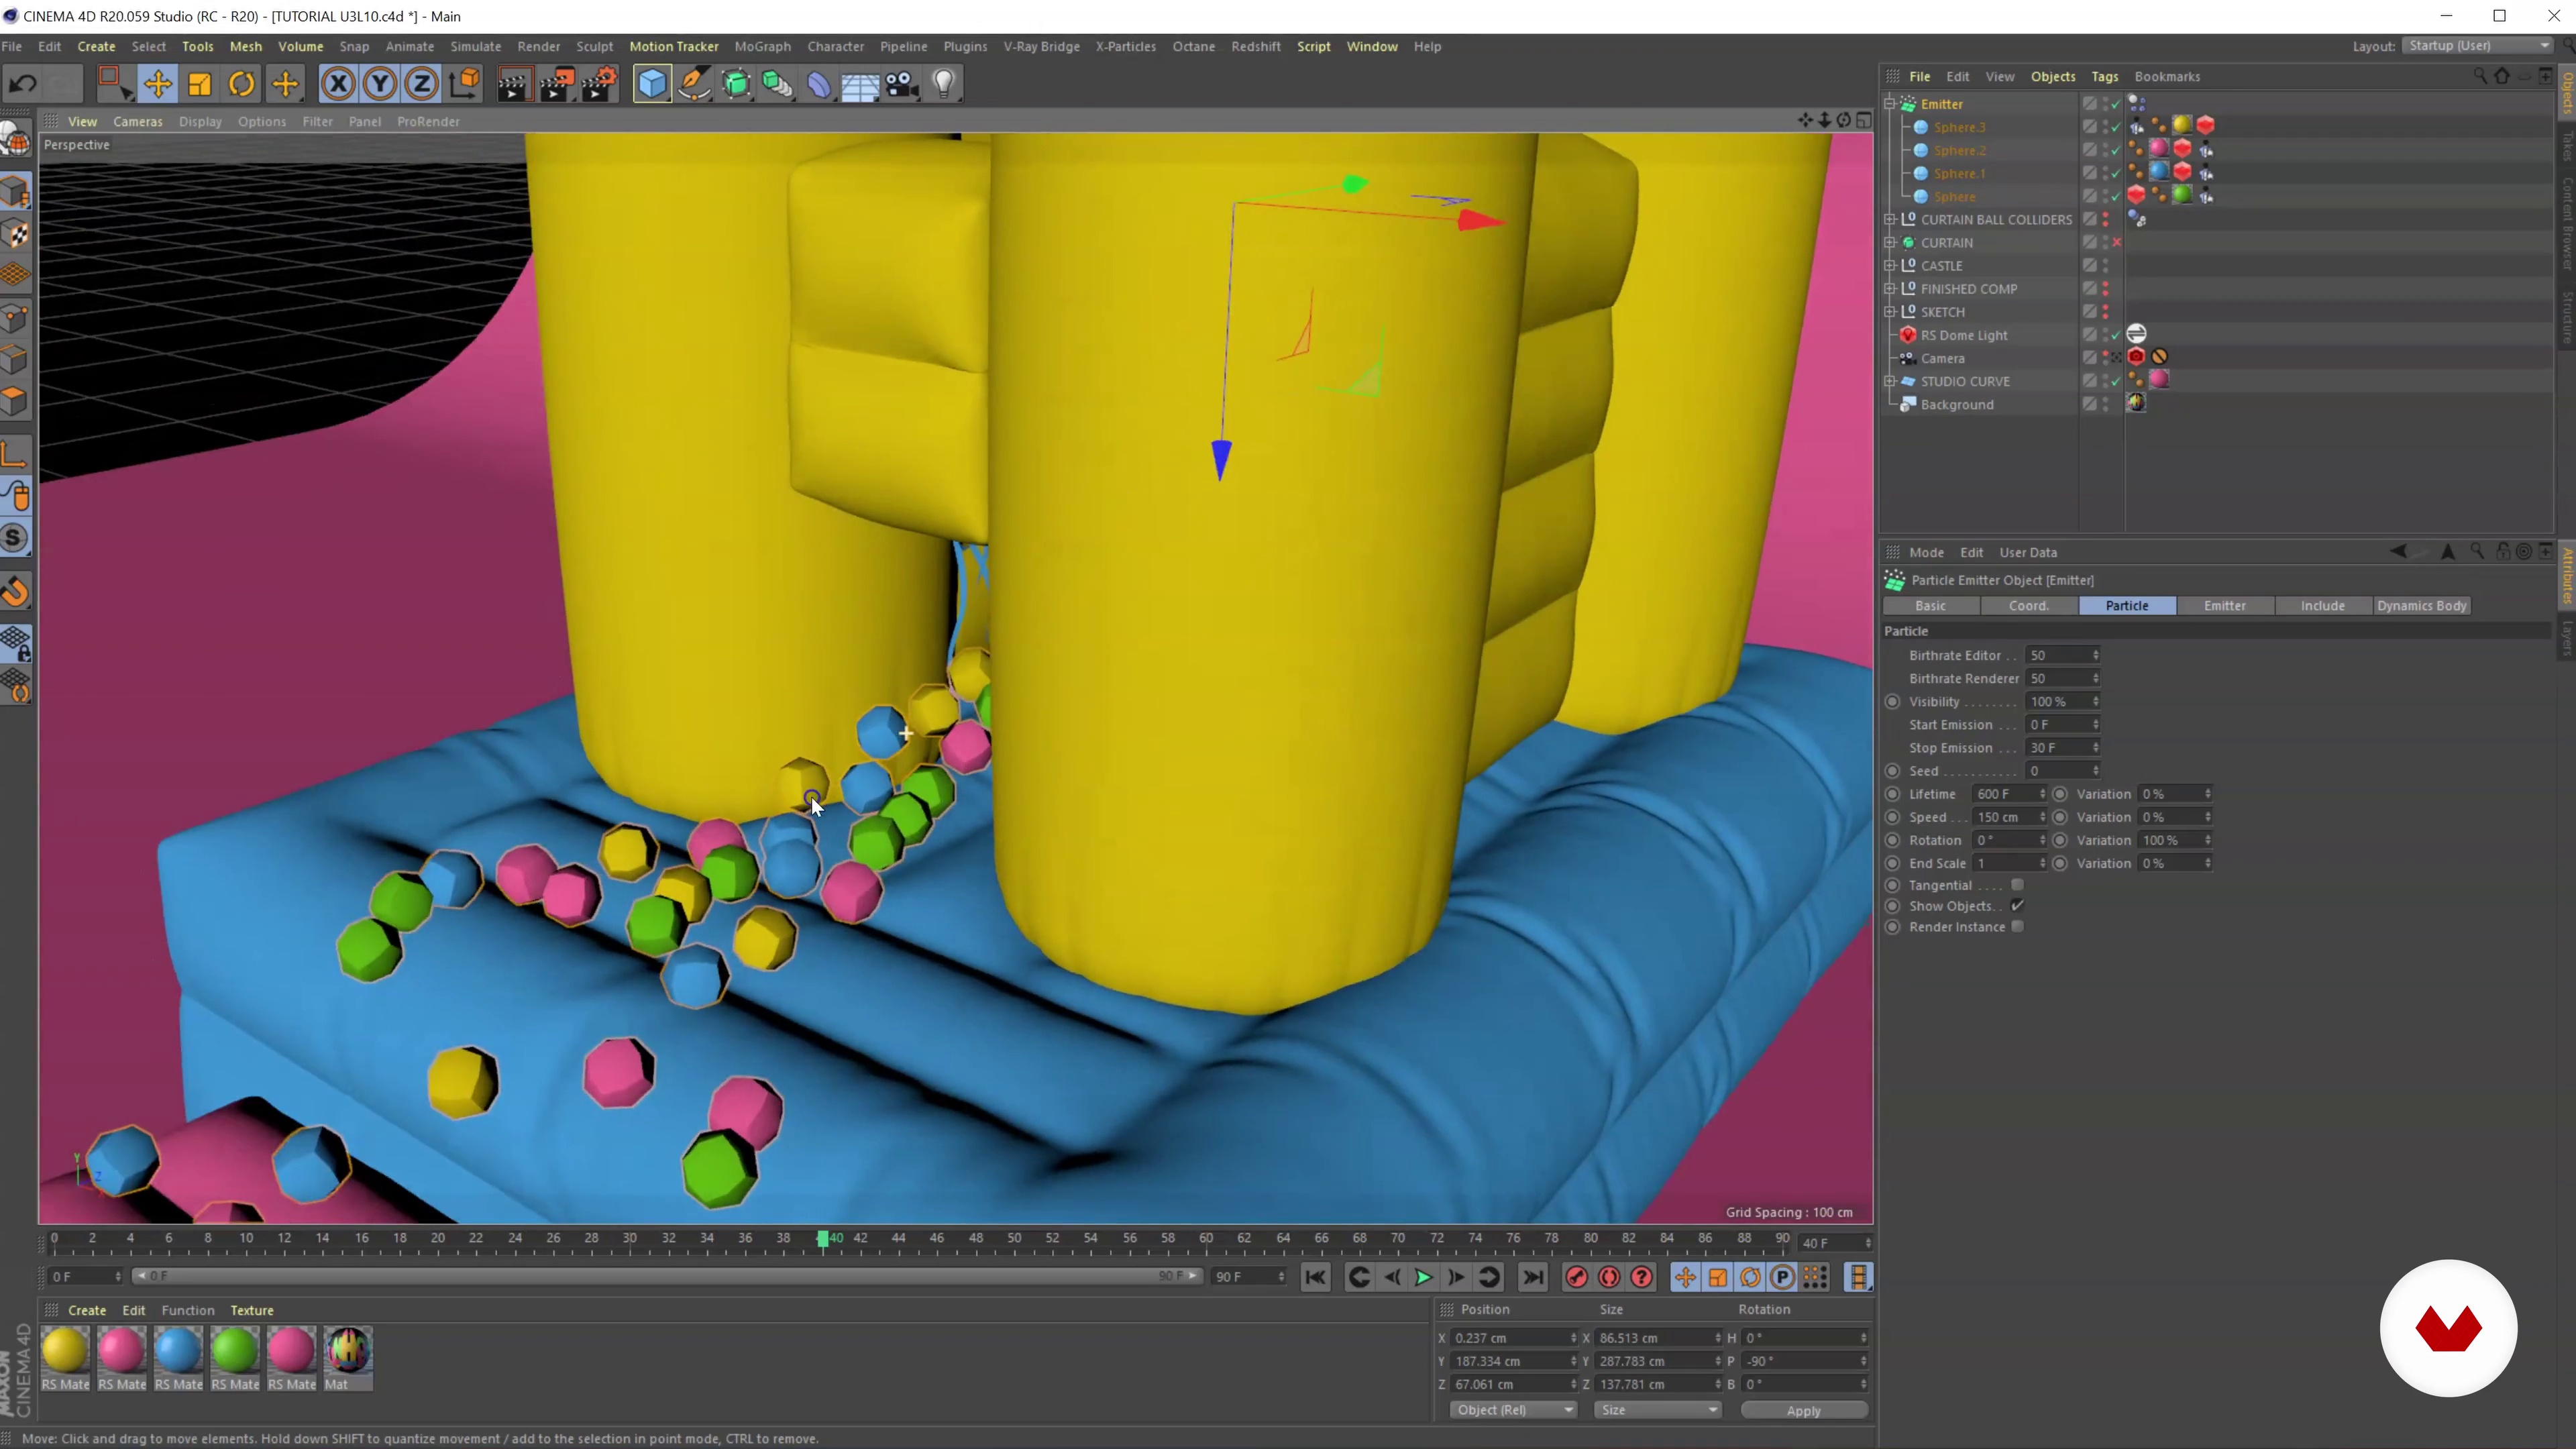Enable the Tangential checkbox
The image size is (2576, 1449).
point(2017,885)
